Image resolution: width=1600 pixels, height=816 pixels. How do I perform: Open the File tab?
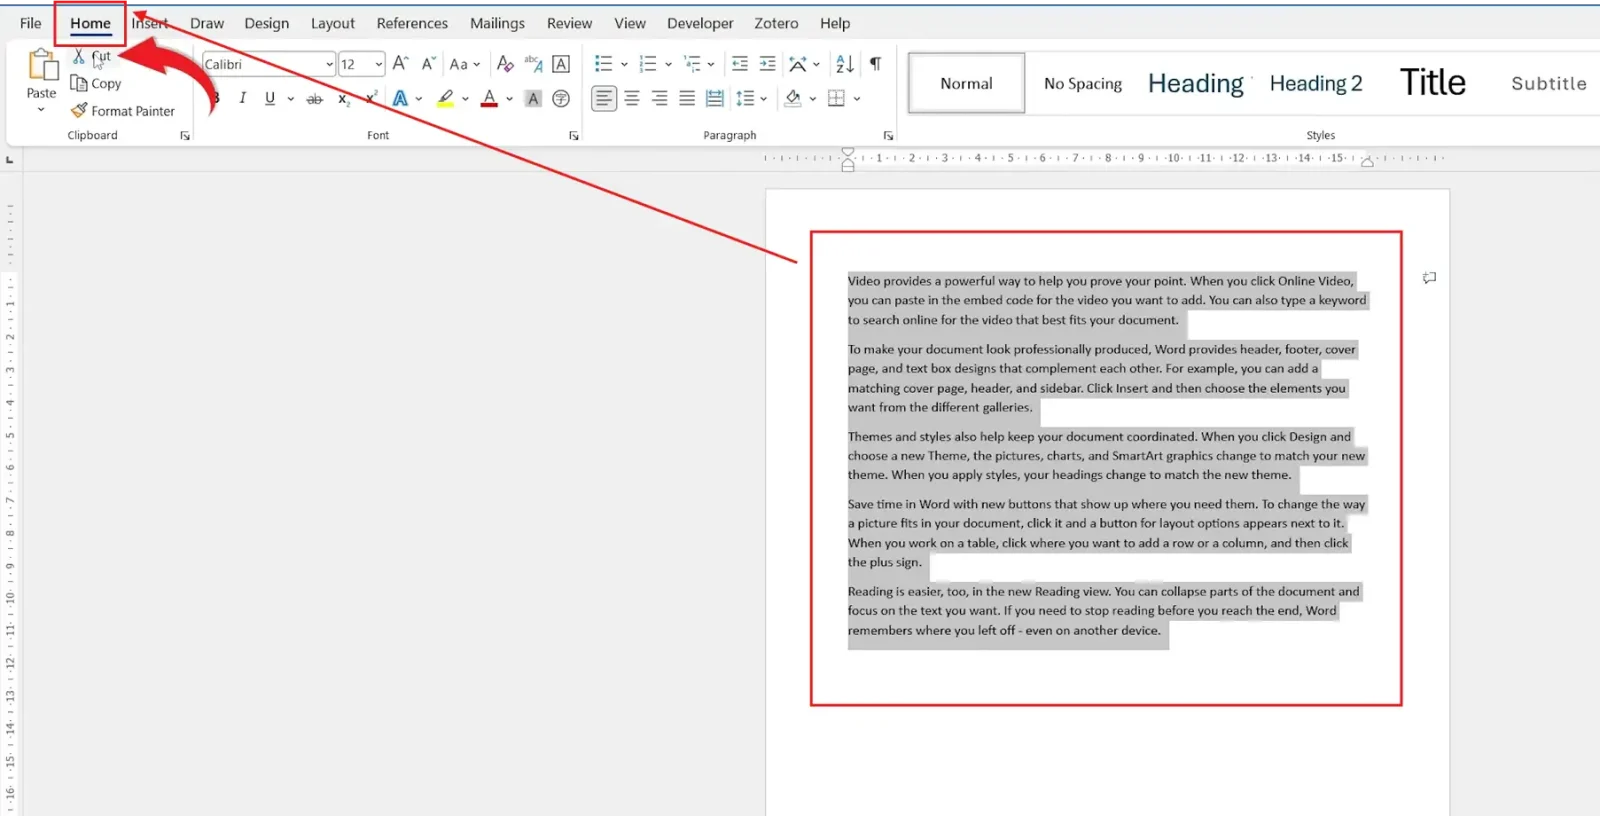click(31, 23)
